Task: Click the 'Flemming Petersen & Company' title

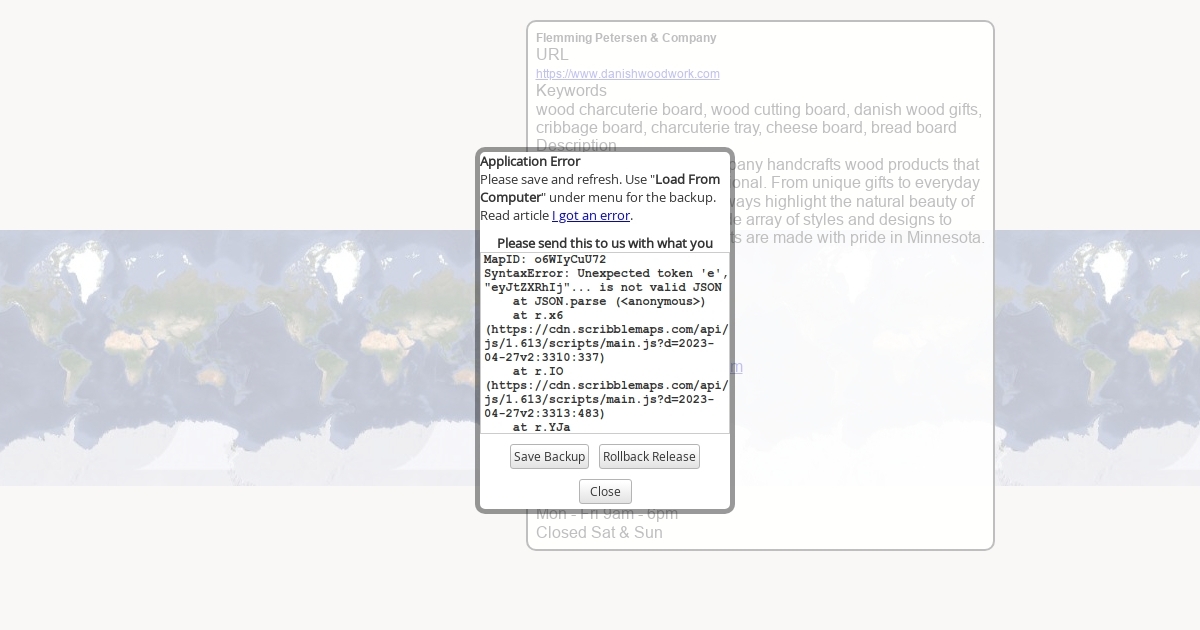Action: [626, 38]
